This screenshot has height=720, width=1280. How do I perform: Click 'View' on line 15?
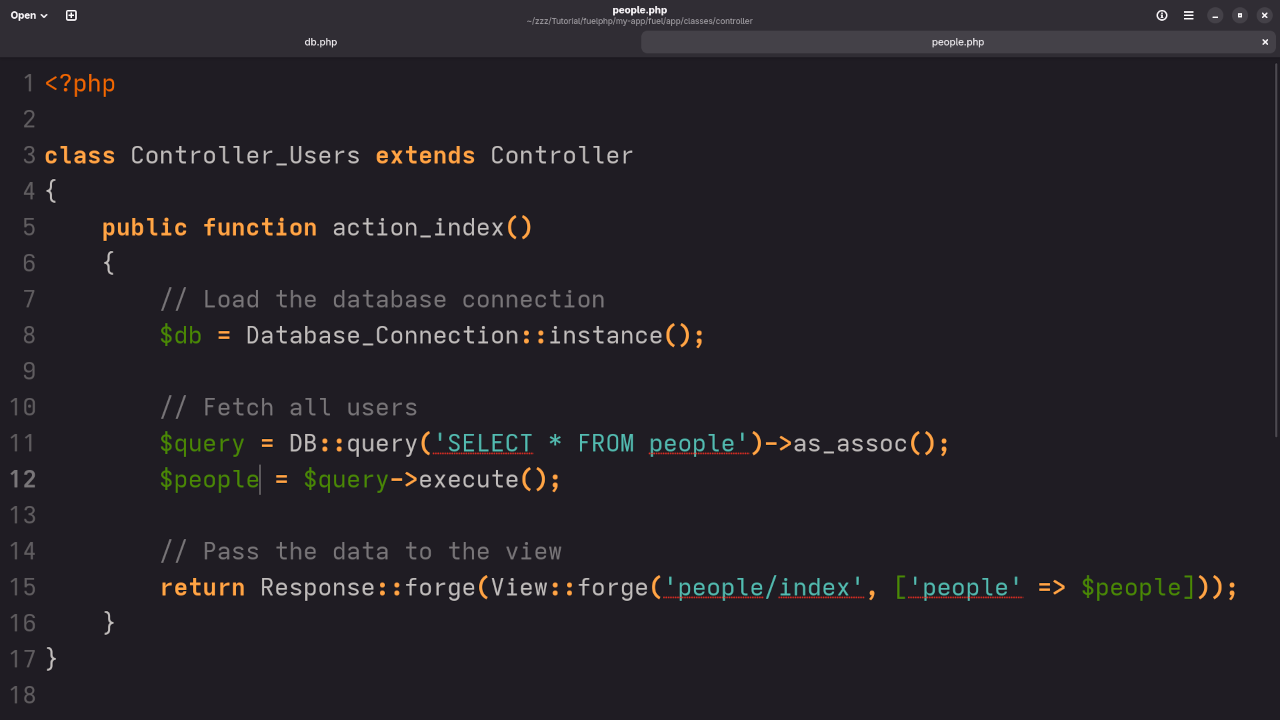519,587
